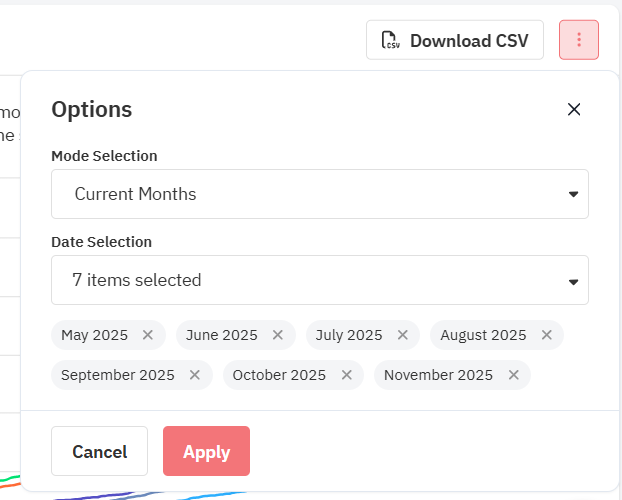Select the 'Current Months' field text
The width and height of the screenshot is (622, 500).
(x=135, y=194)
